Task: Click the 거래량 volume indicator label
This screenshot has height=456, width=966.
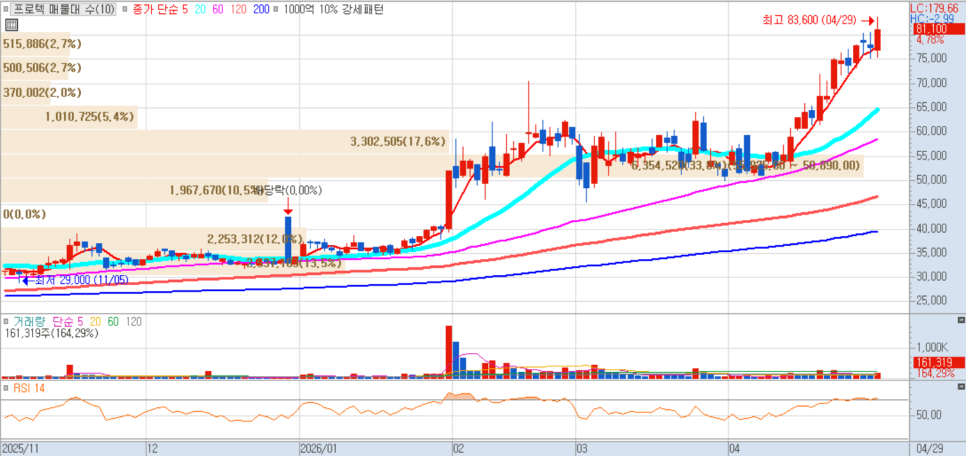Action: click(30, 322)
